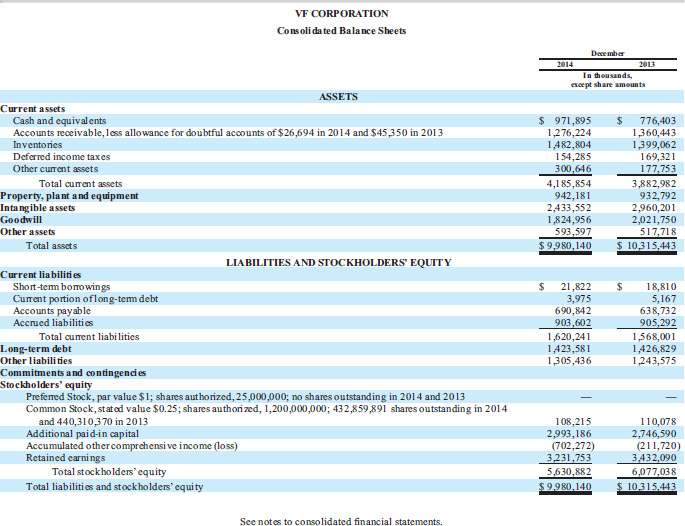Click the Inventories row label
This screenshot has height=526, width=685.
click(x=38, y=145)
